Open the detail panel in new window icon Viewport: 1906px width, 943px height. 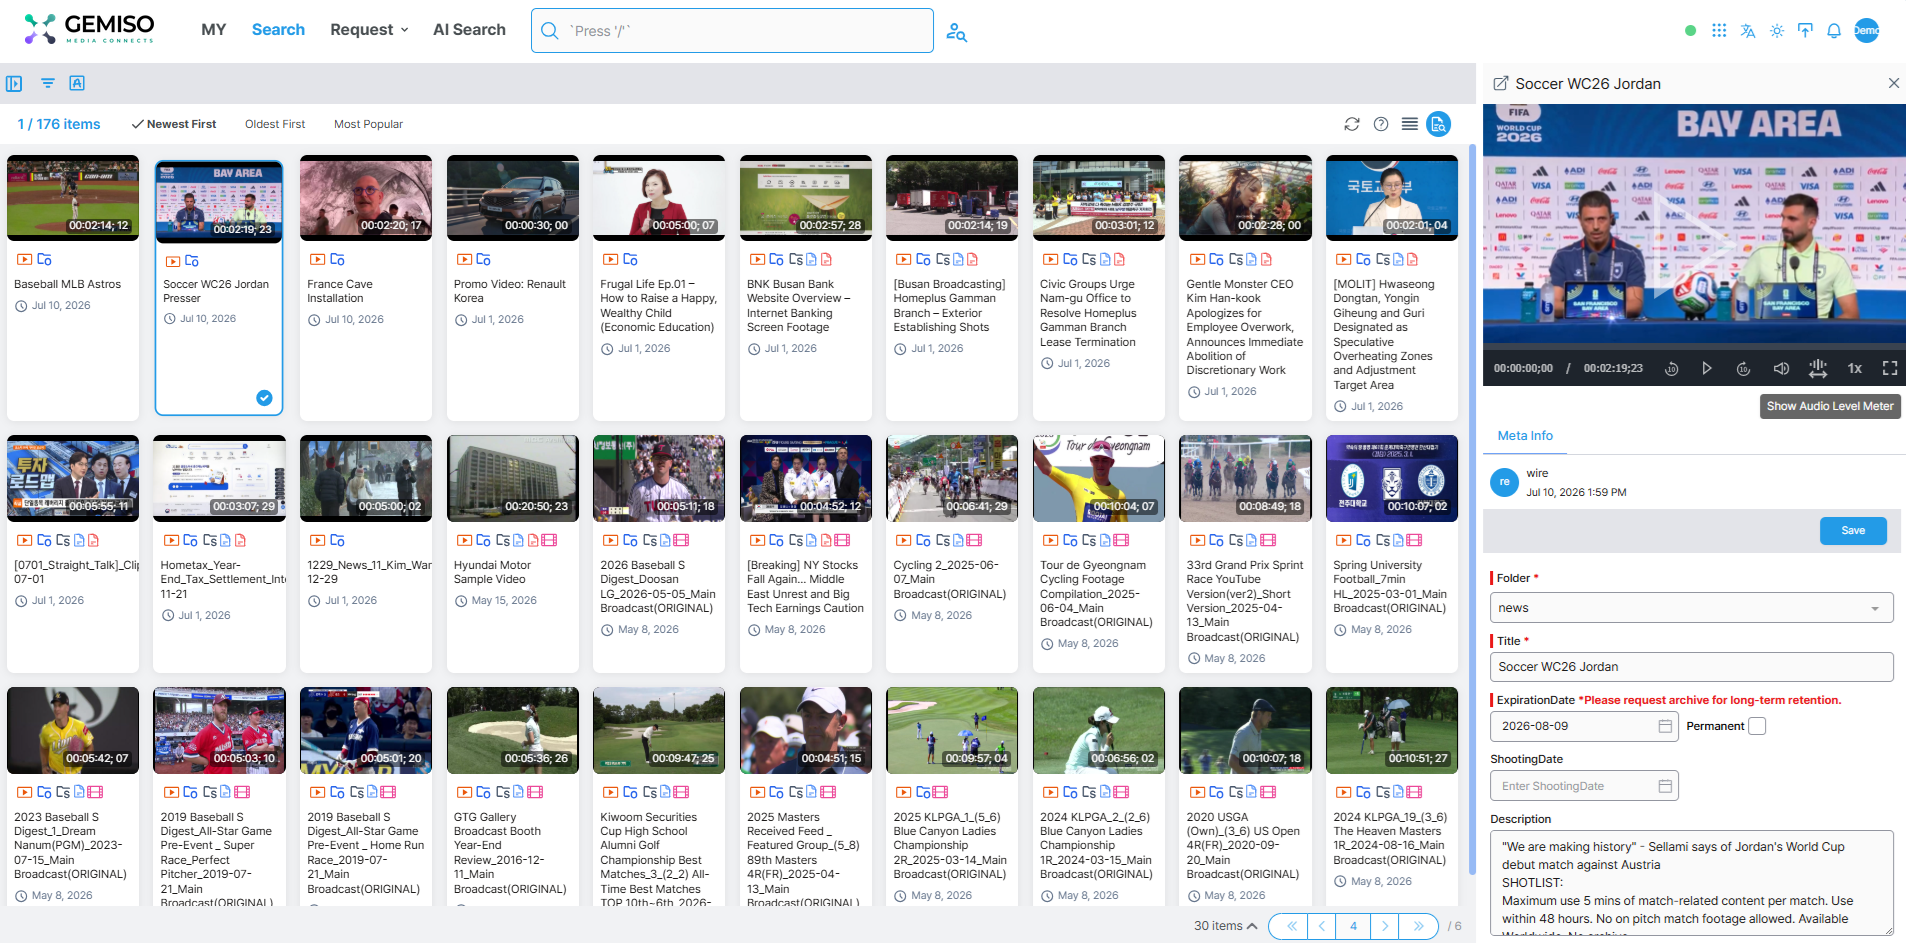click(x=1500, y=84)
